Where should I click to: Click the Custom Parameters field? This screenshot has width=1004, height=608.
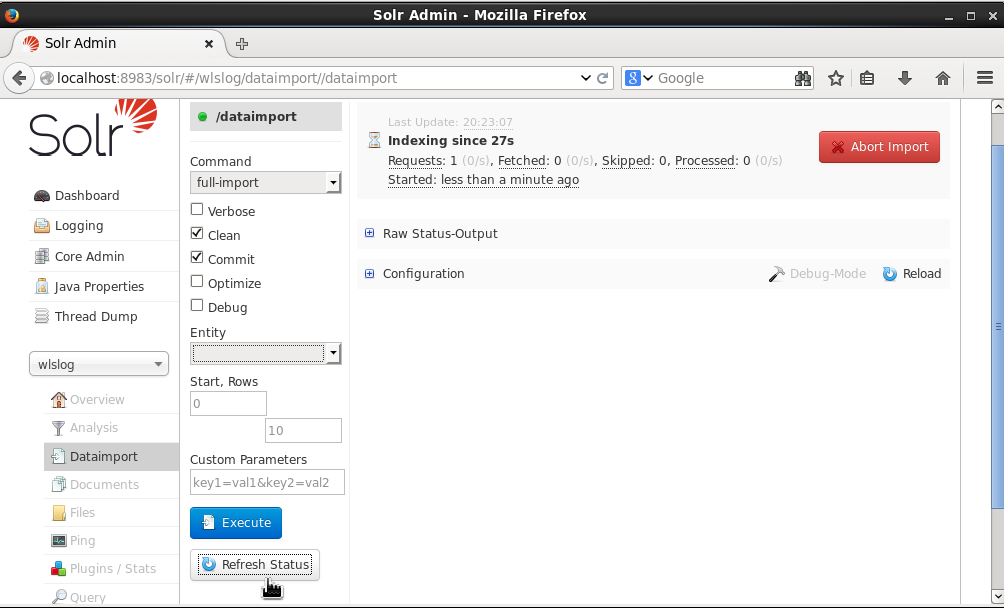(x=267, y=482)
